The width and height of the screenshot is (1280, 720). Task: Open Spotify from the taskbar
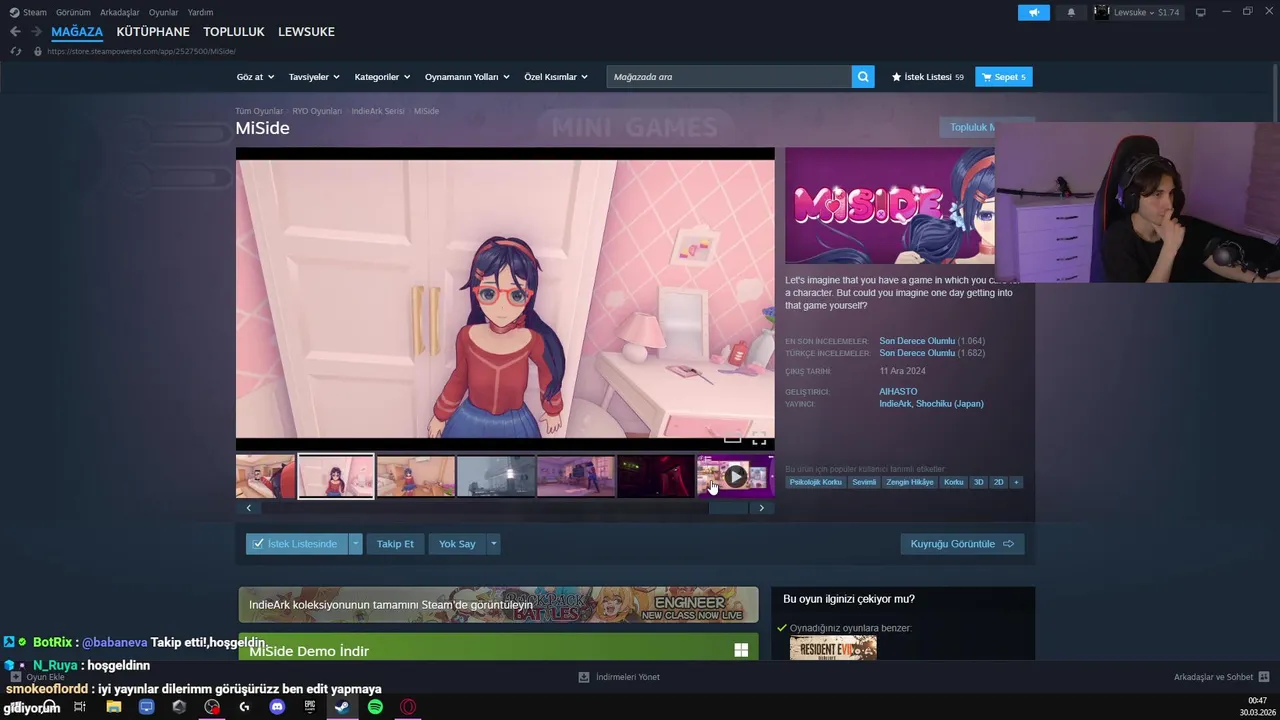375,707
